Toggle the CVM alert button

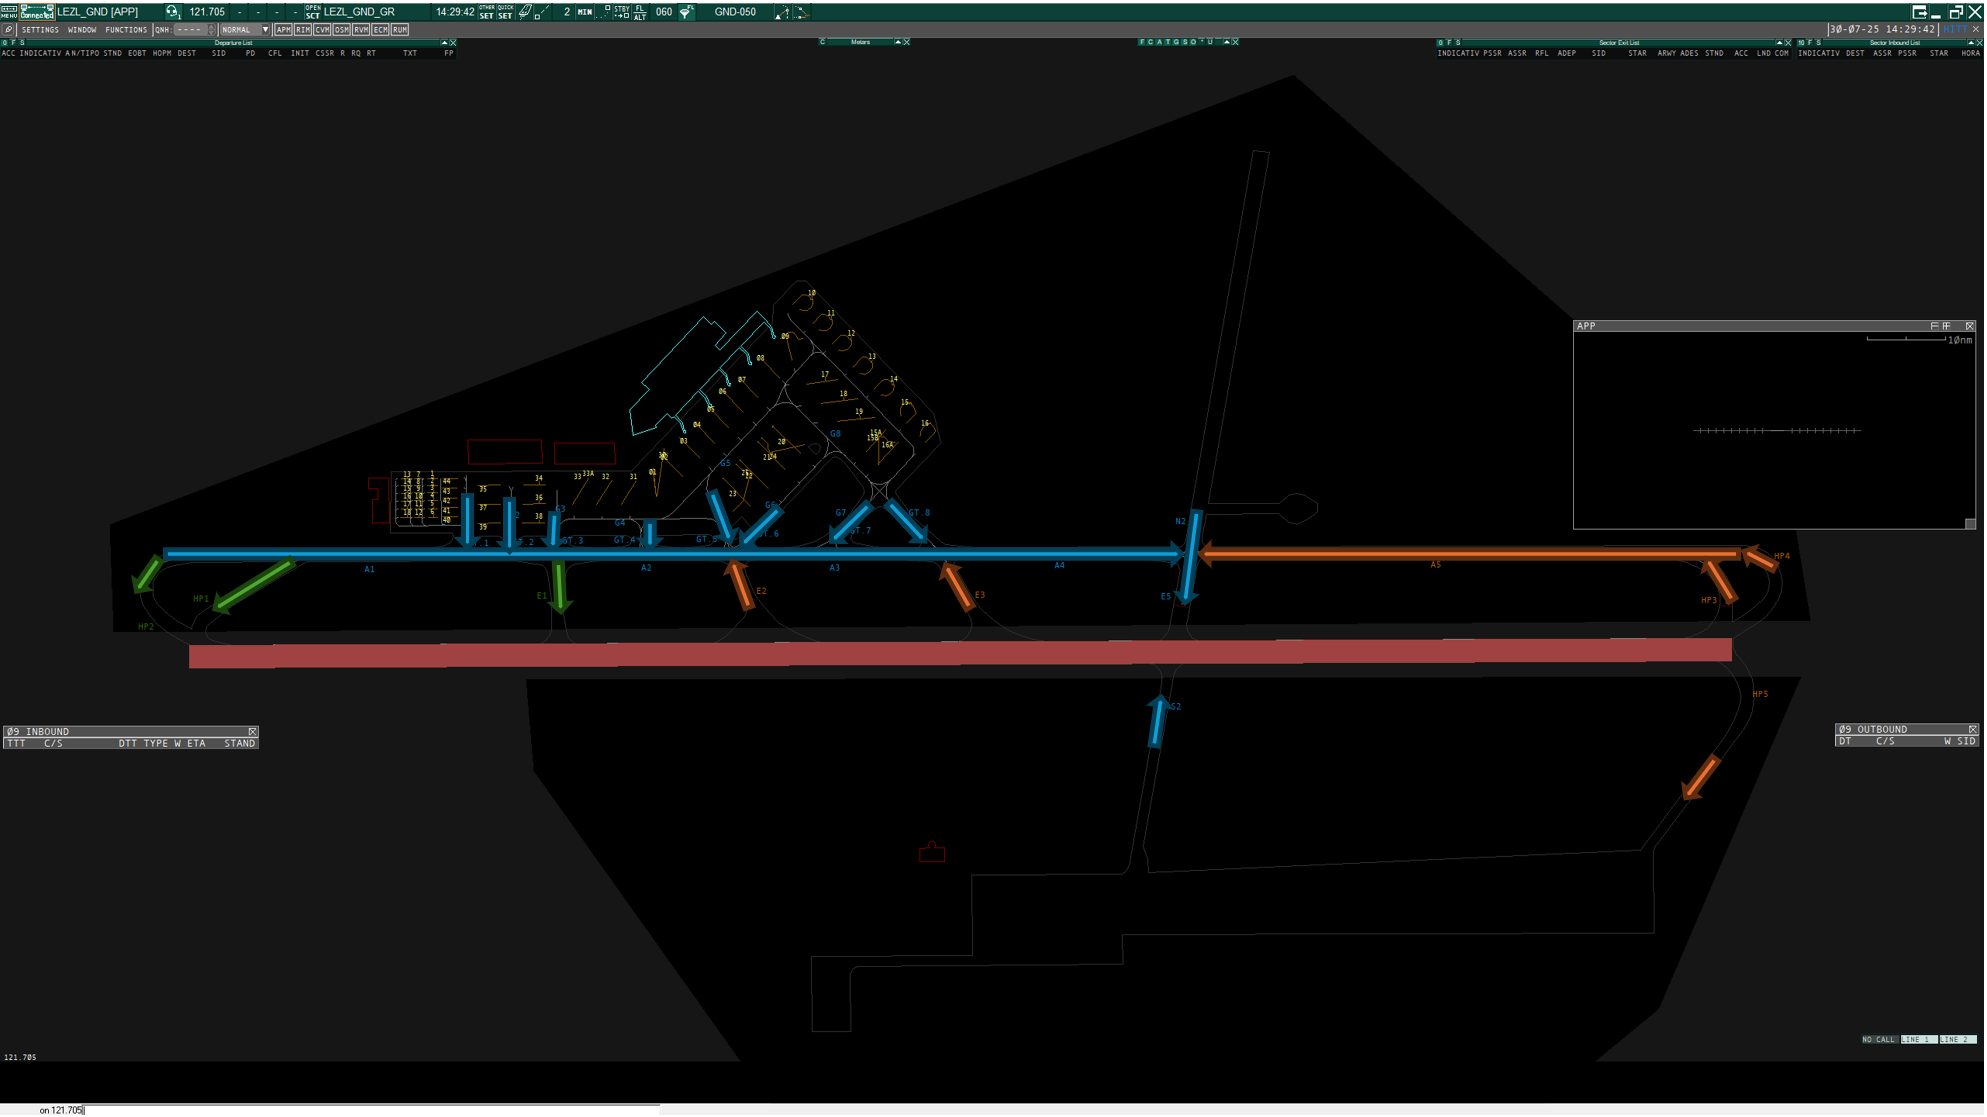point(323,30)
